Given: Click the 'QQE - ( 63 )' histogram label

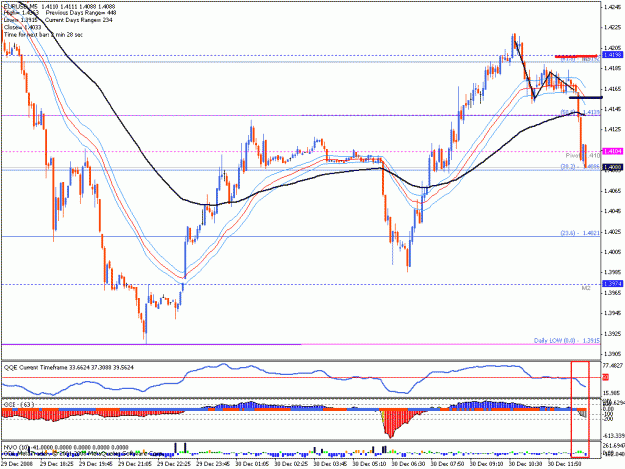Looking at the screenshot, I should pos(18,404).
